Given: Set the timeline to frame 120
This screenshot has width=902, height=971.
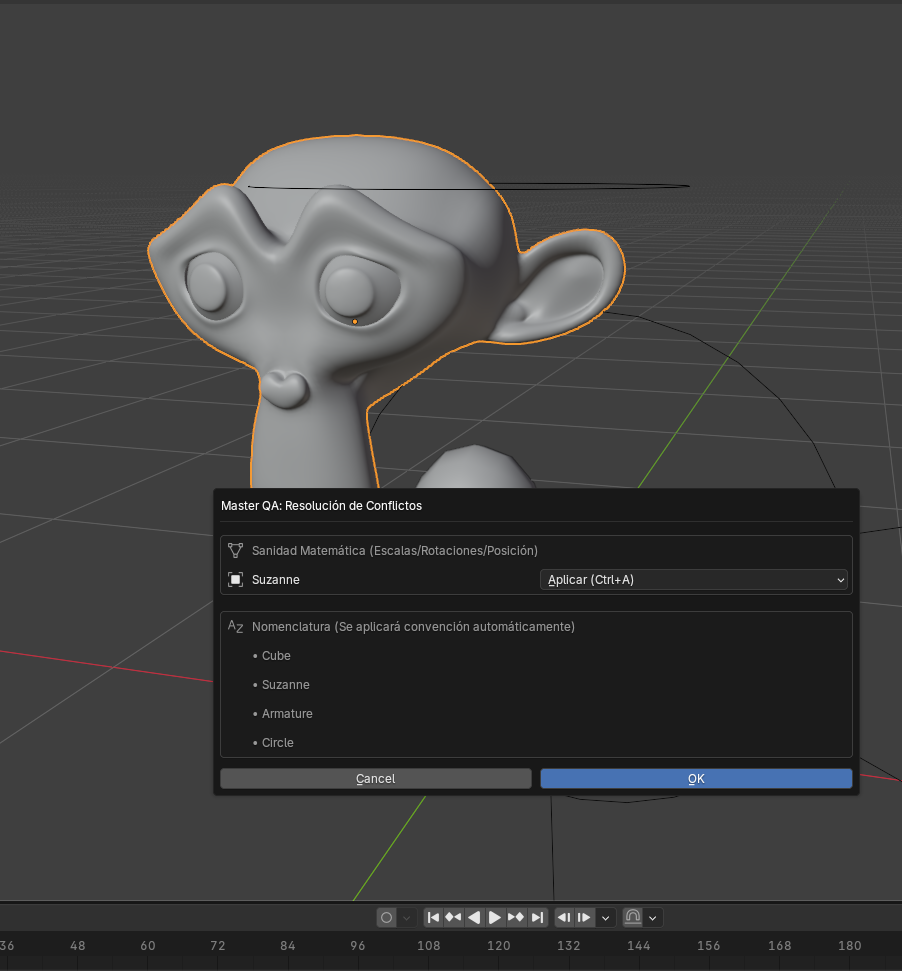Looking at the screenshot, I should click(x=498, y=946).
